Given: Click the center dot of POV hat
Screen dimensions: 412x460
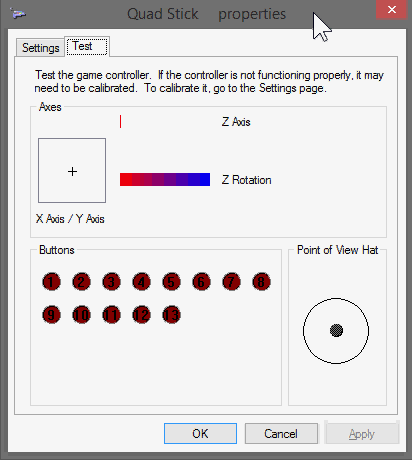Looking at the screenshot, I should (336, 331).
